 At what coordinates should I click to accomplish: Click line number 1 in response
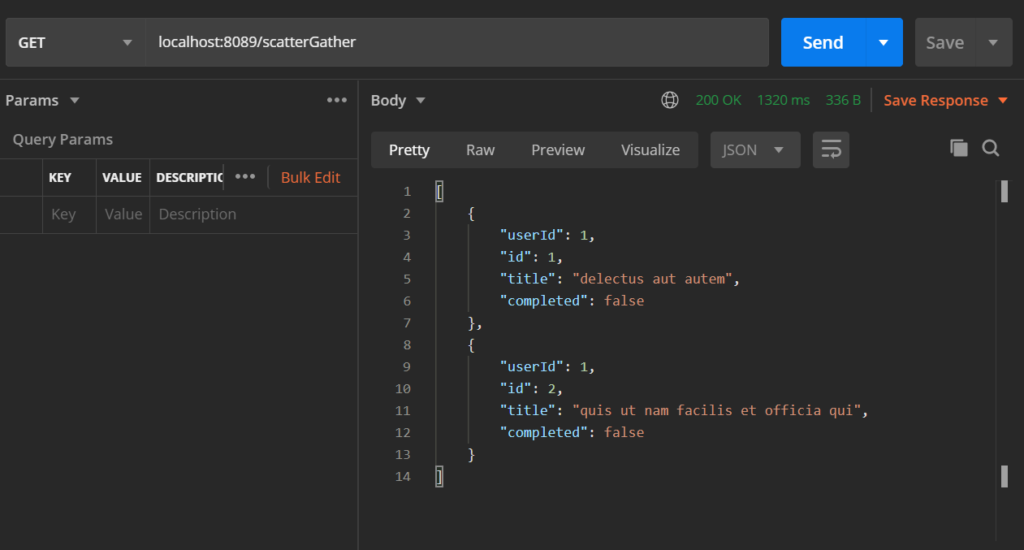pos(407,191)
